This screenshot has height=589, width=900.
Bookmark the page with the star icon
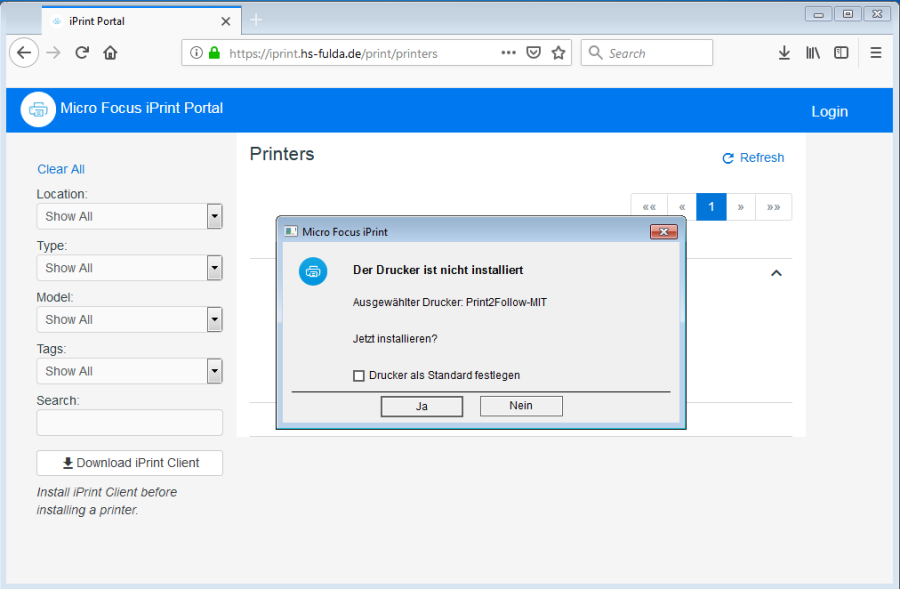[x=558, y=52]
